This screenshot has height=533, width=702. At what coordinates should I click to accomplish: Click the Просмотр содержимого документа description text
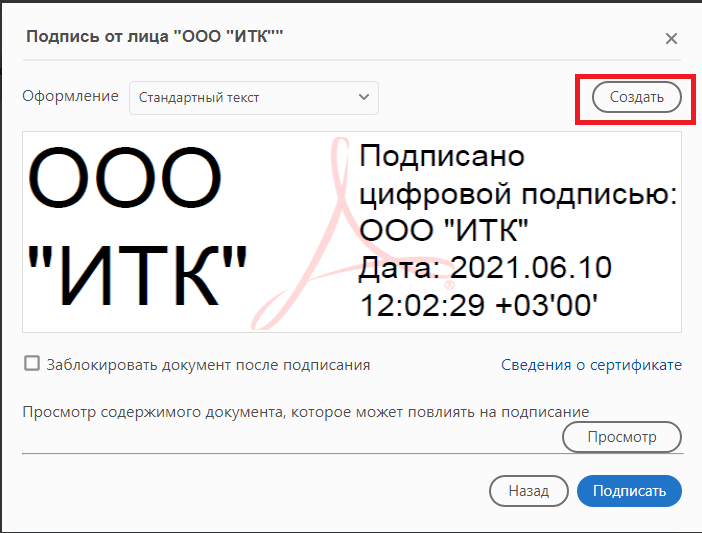[x=305, y=411]
